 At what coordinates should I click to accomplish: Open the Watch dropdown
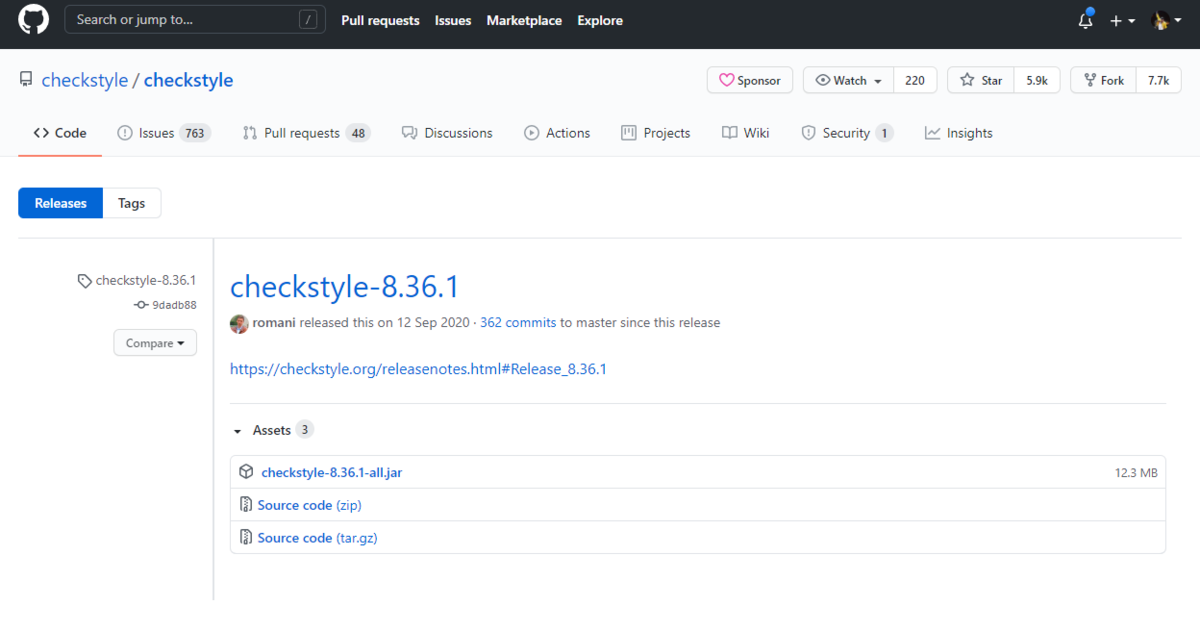pyautogui.click(x=847, y=80)
